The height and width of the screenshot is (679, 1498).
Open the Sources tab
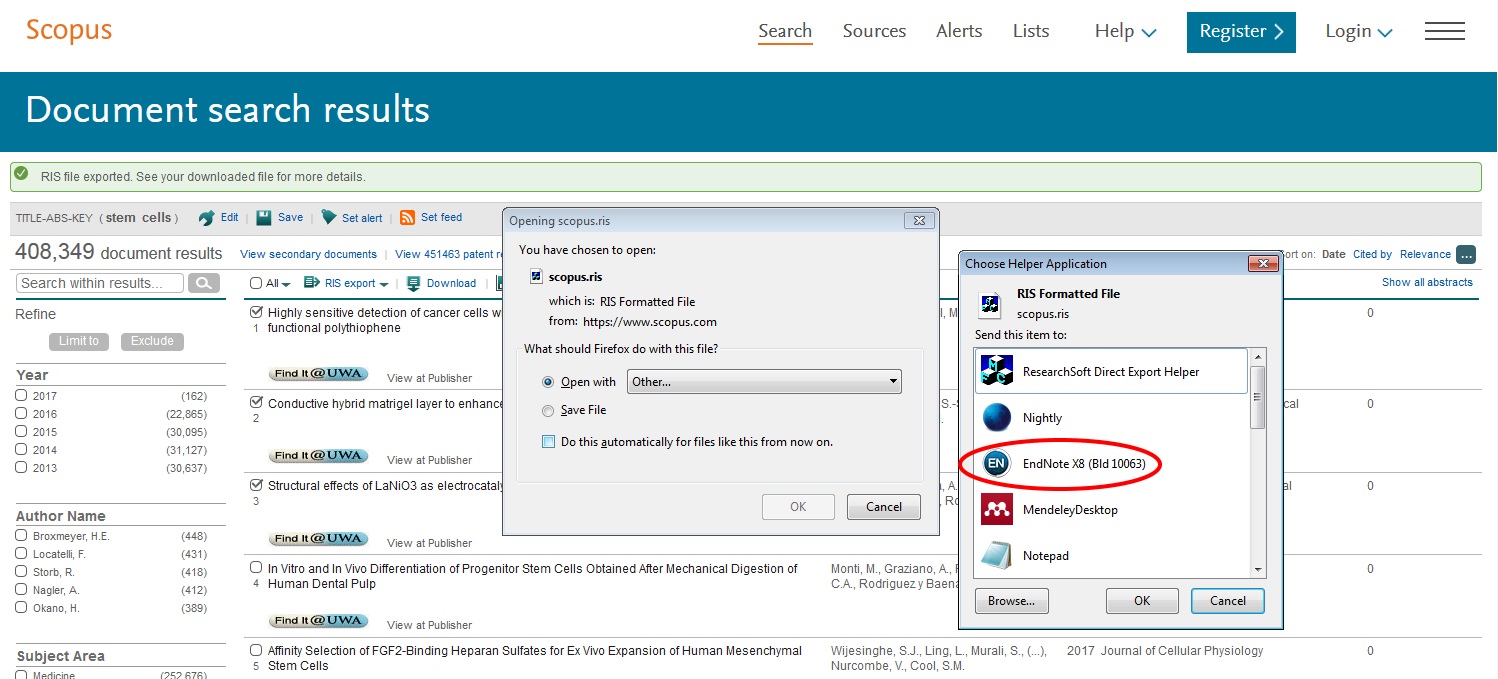click(x=874, y=31)
